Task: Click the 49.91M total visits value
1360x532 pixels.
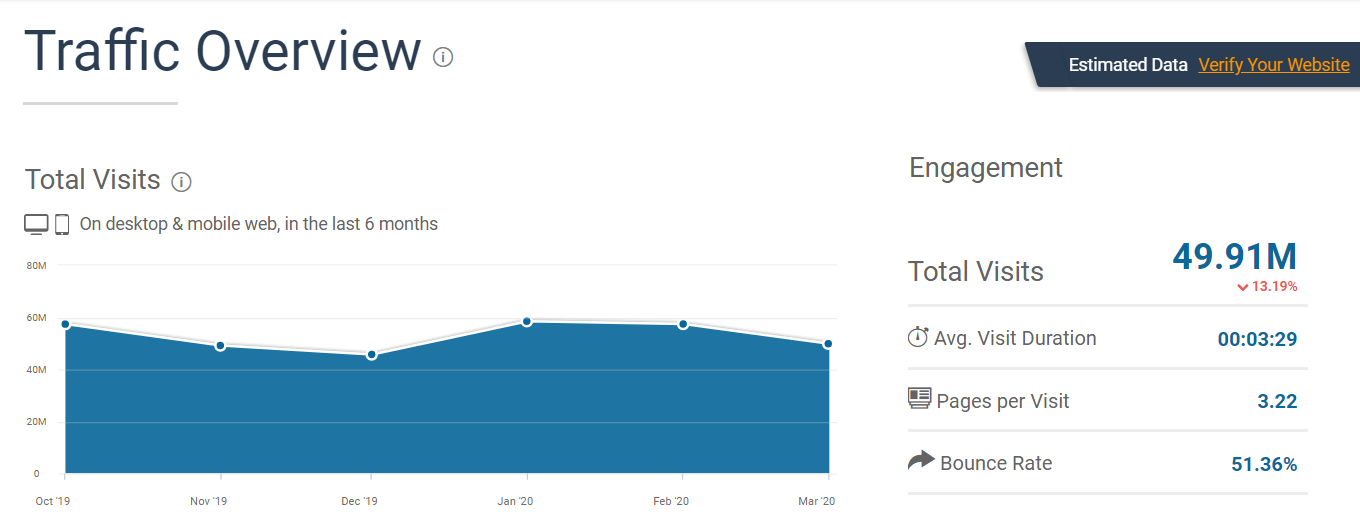Action: coord(1235,257)
